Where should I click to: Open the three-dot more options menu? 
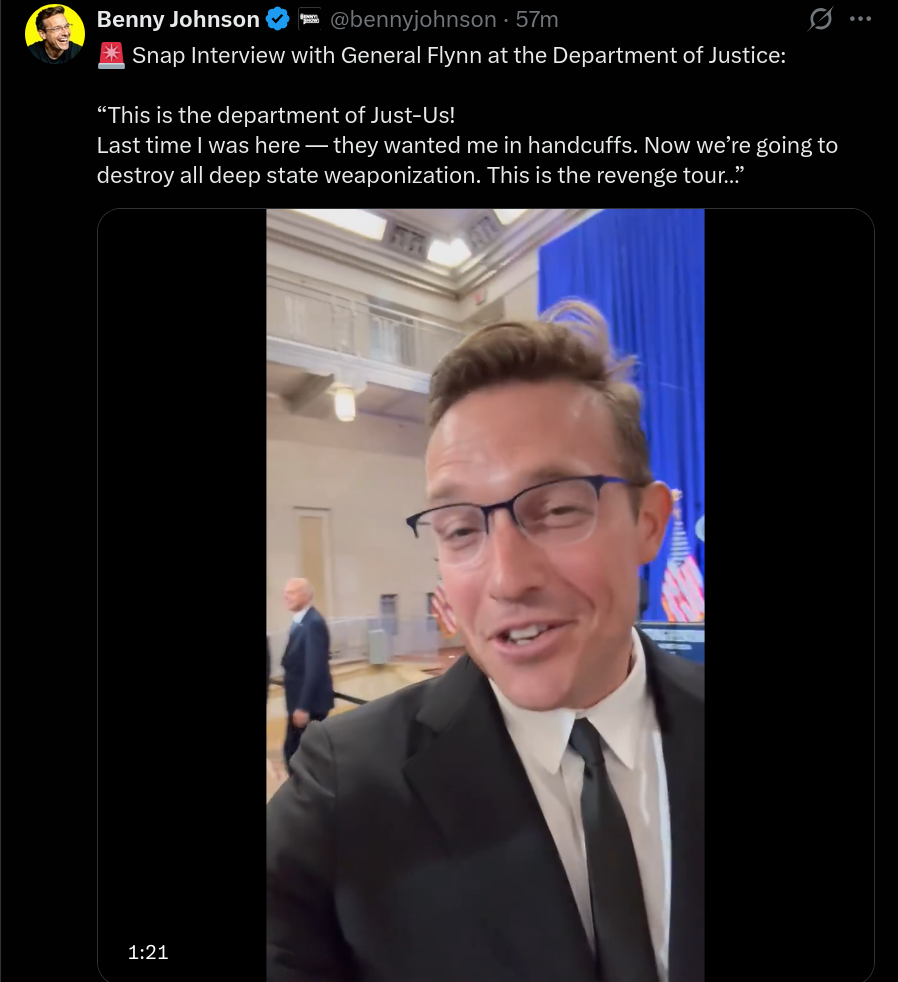coord(860,19)
